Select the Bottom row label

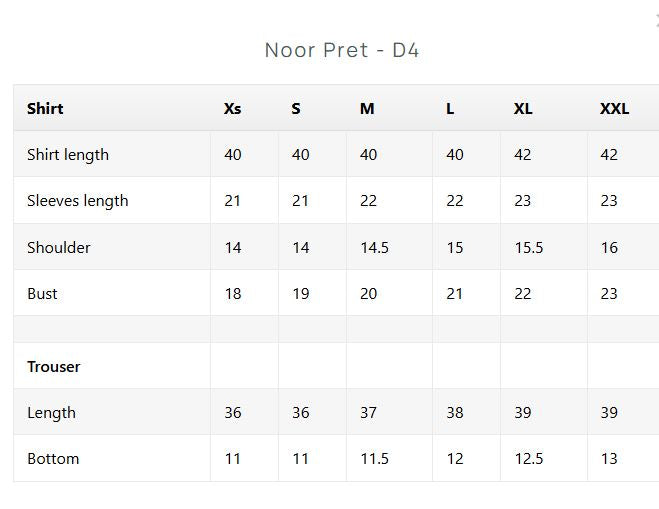(x=53, y=459)
